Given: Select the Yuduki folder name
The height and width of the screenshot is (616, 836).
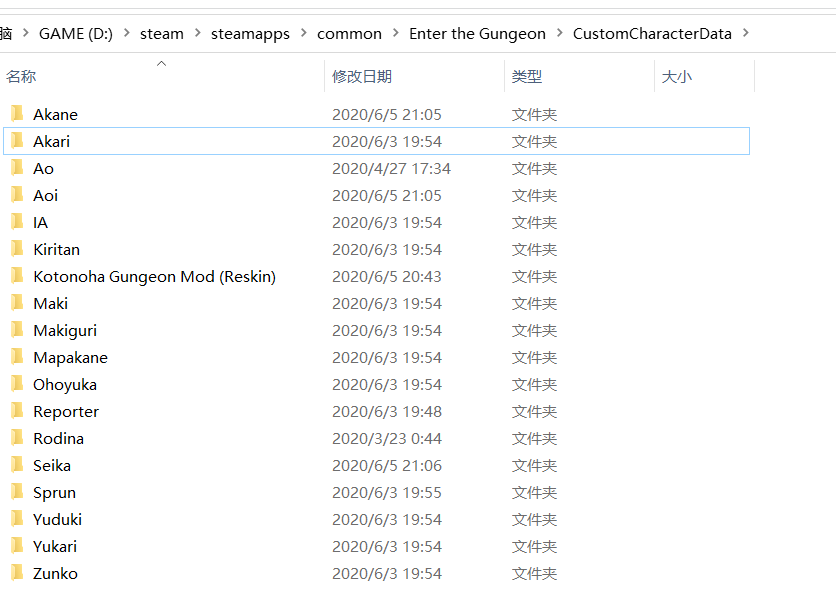Looking at the screenshot, I should pos(58,519).
